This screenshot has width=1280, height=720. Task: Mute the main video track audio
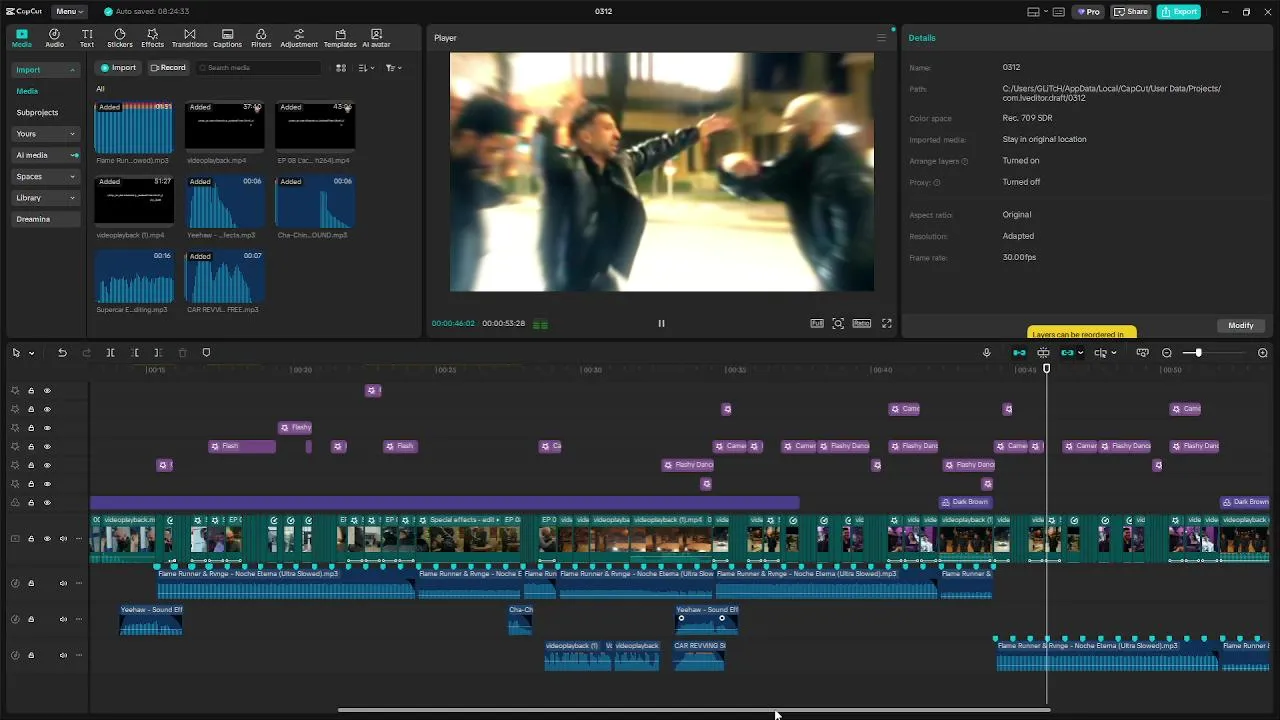tap(63, 538)
